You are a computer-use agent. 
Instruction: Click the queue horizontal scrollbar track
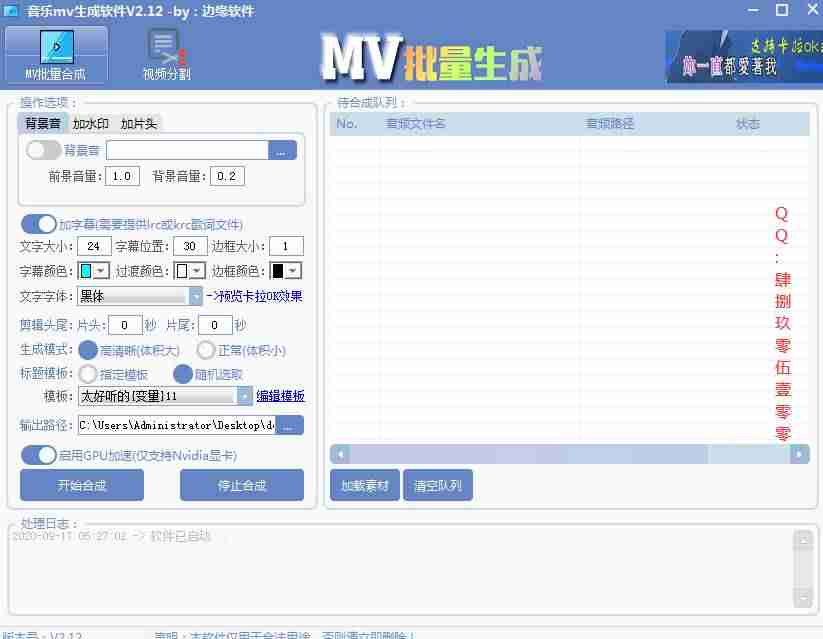(x=570, y=454)
